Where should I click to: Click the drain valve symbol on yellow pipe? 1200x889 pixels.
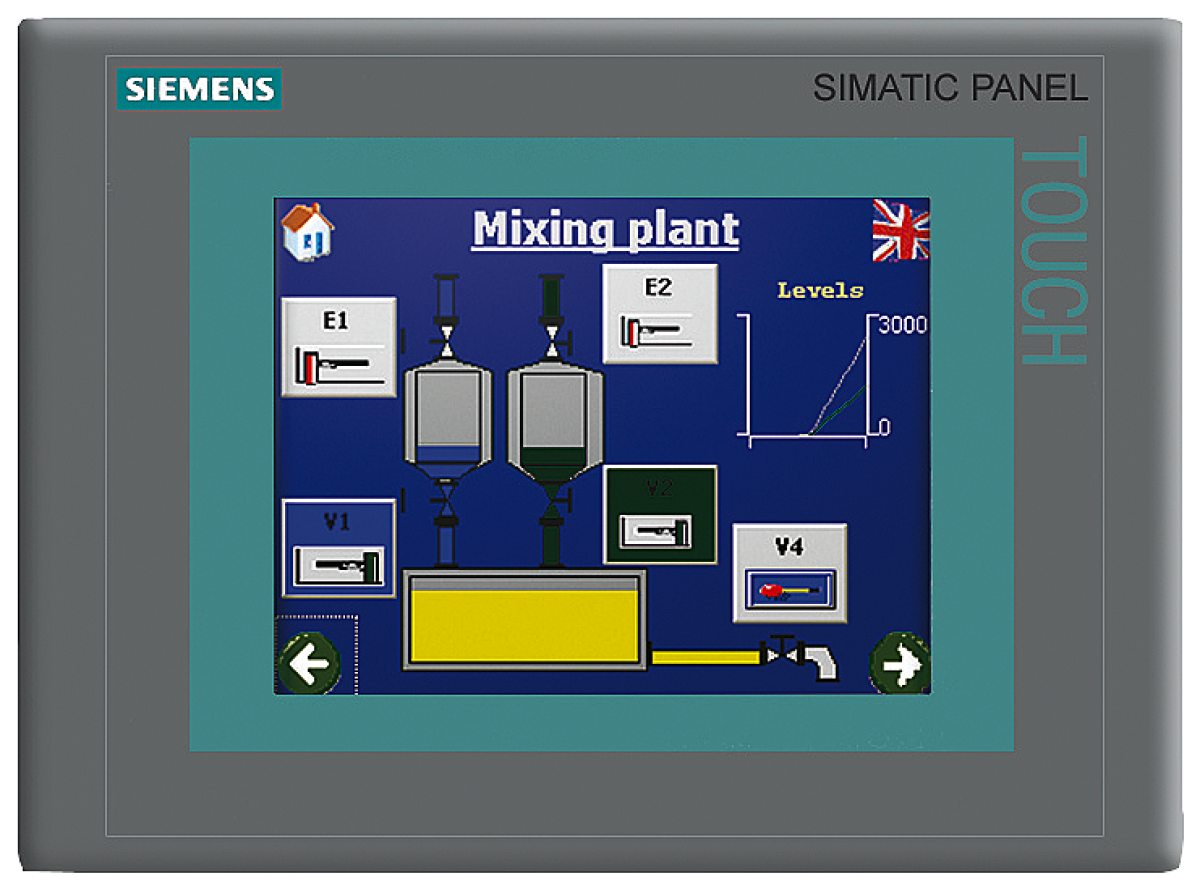781,653
